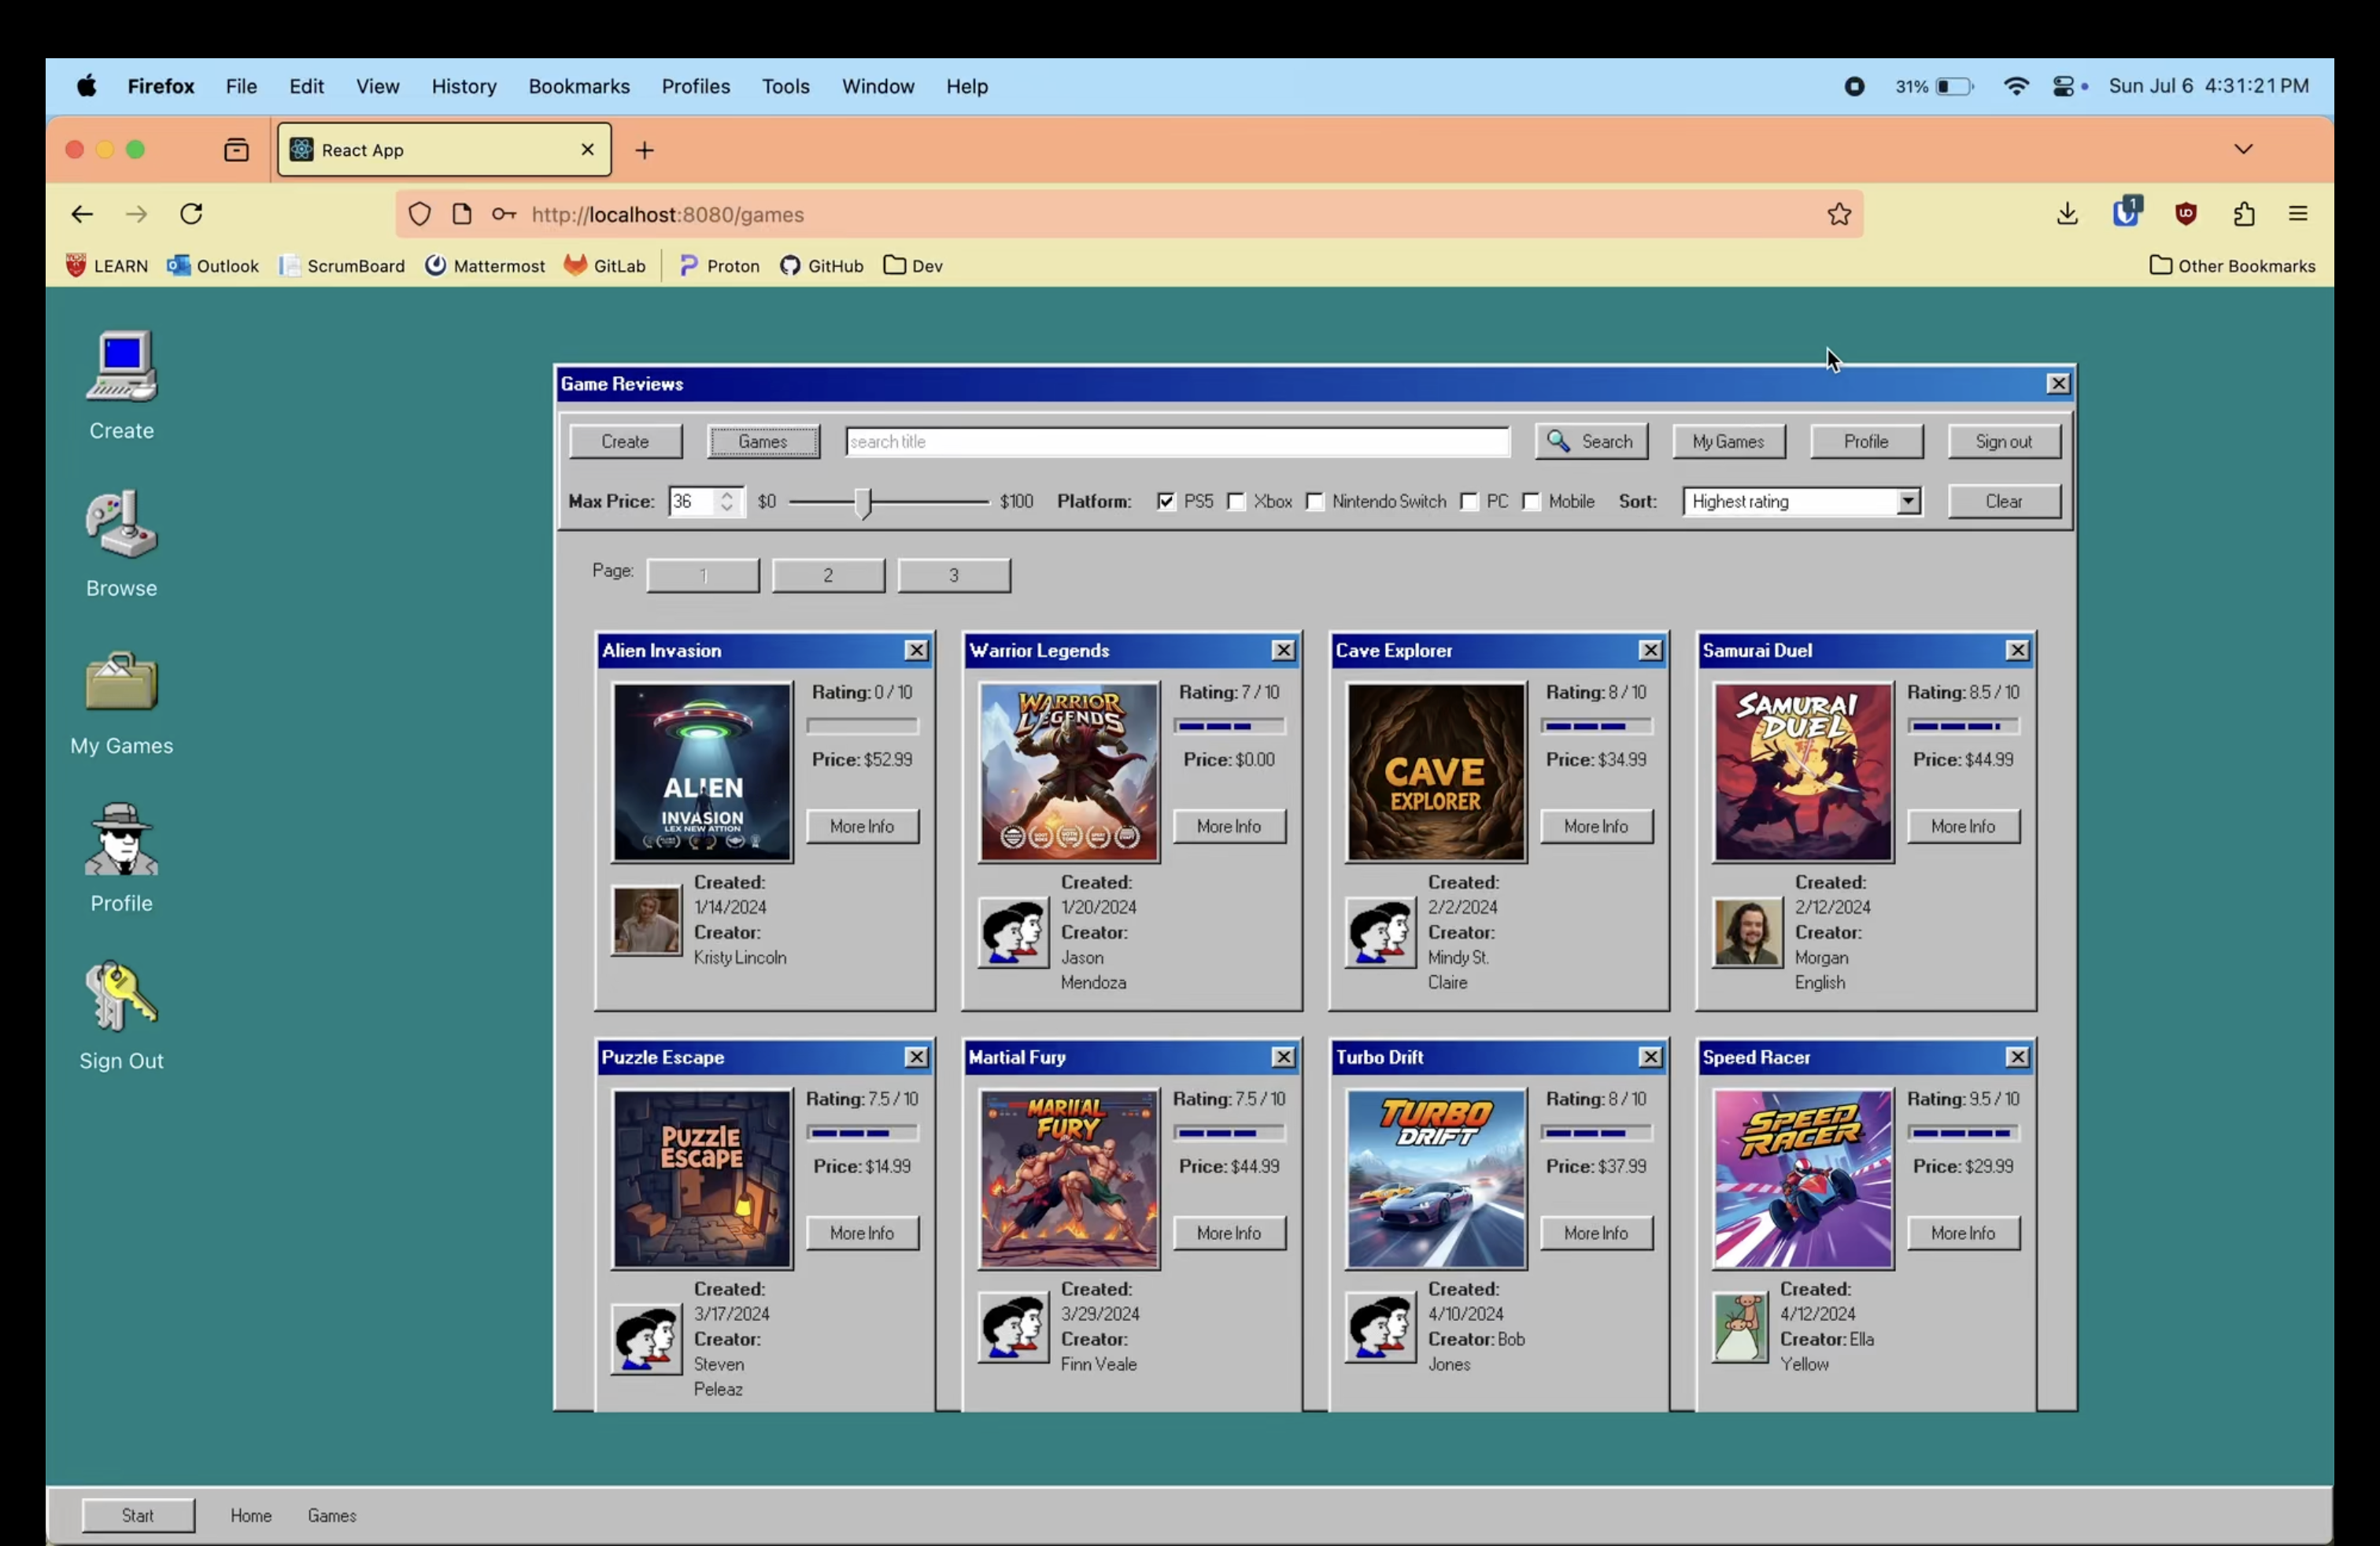Click the Home taskbar entry
Viewport: 2380px width, 1546px height.
251,1515
